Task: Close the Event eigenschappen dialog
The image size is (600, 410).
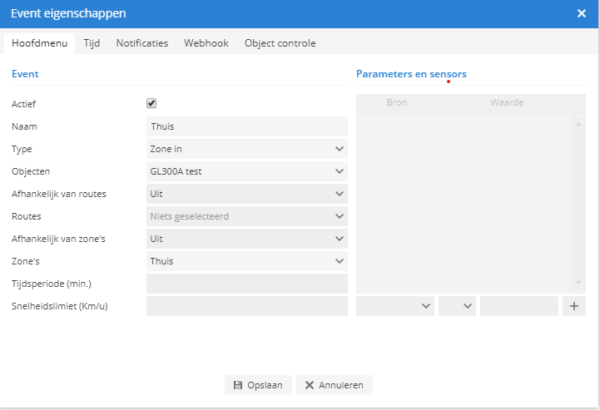Action: click(x=581, y=14)
